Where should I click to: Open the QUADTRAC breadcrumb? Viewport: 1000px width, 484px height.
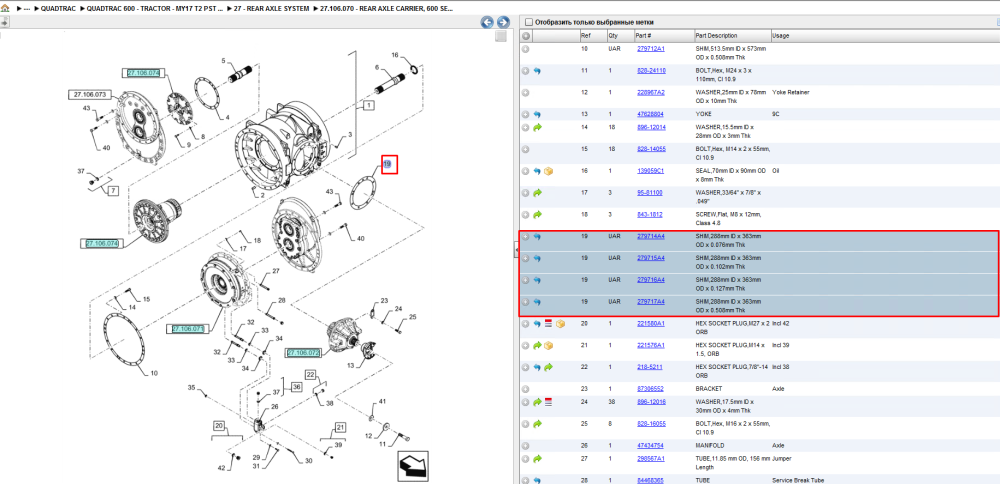point(57,9)
